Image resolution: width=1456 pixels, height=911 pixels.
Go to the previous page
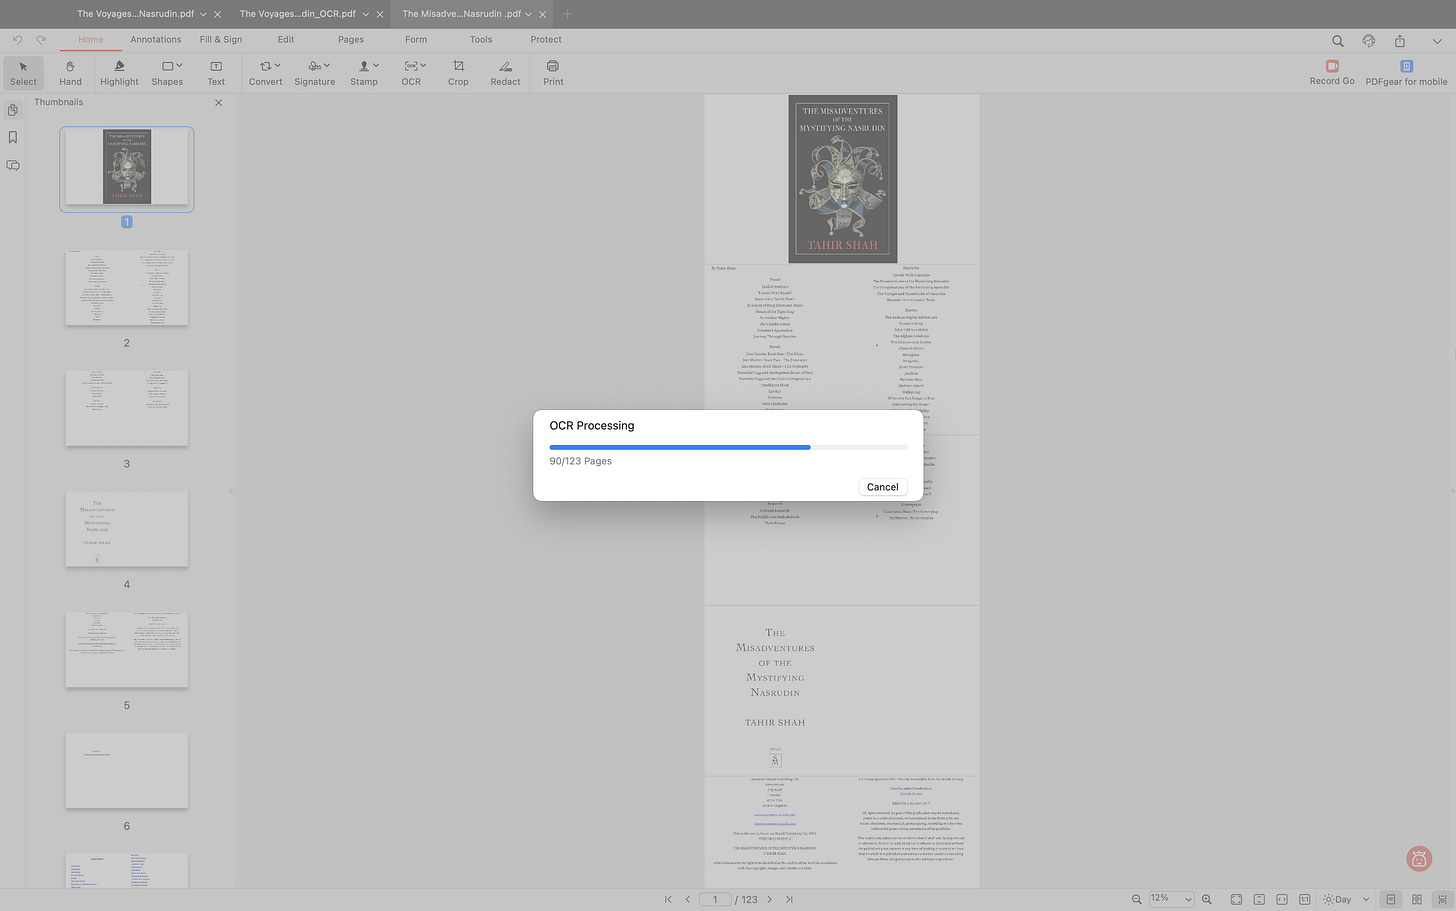[687, 899]
